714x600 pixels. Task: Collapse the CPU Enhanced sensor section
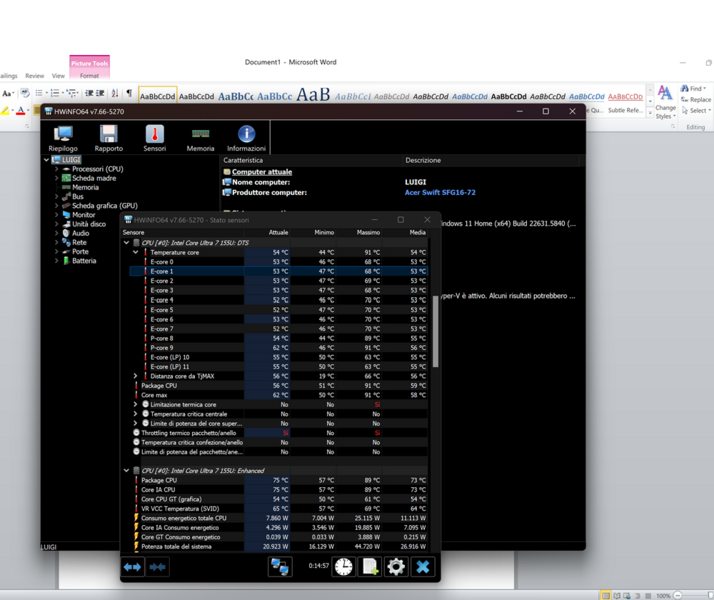127,471
